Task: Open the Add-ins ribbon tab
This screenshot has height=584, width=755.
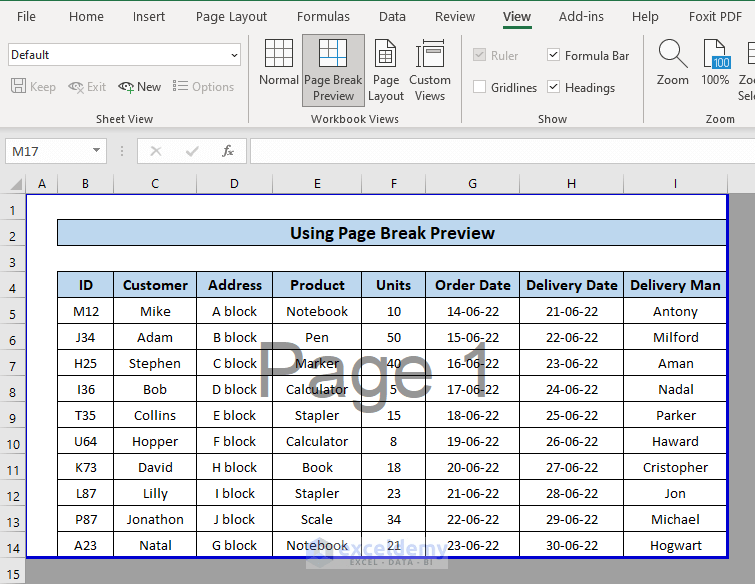Action: [x=581, y=16]
